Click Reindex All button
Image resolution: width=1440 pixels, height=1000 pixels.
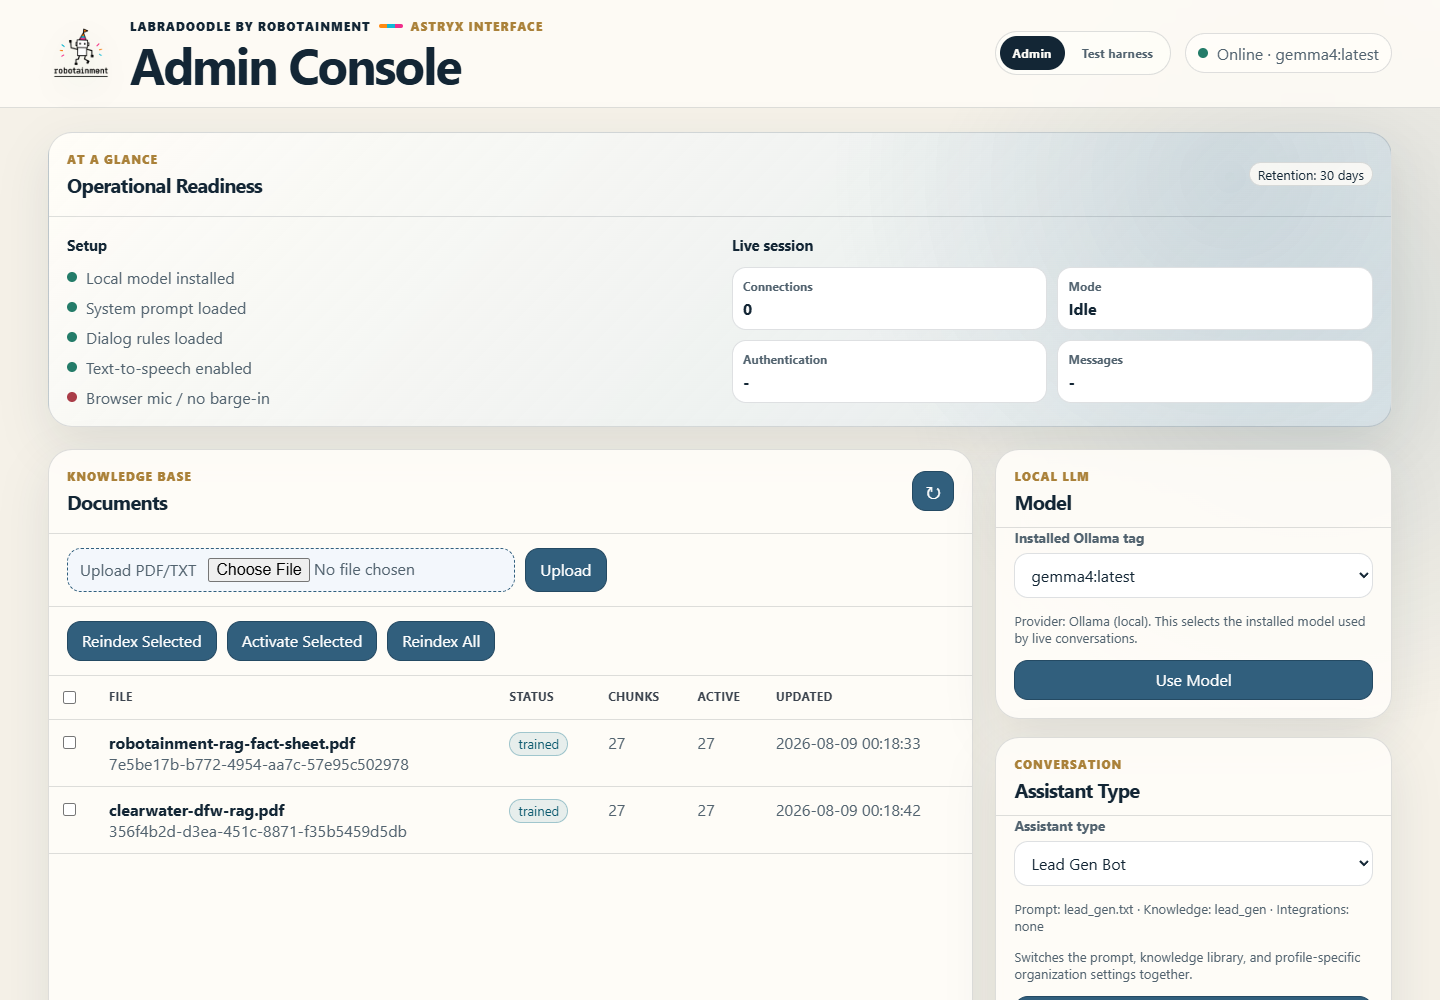pos(441,641)
